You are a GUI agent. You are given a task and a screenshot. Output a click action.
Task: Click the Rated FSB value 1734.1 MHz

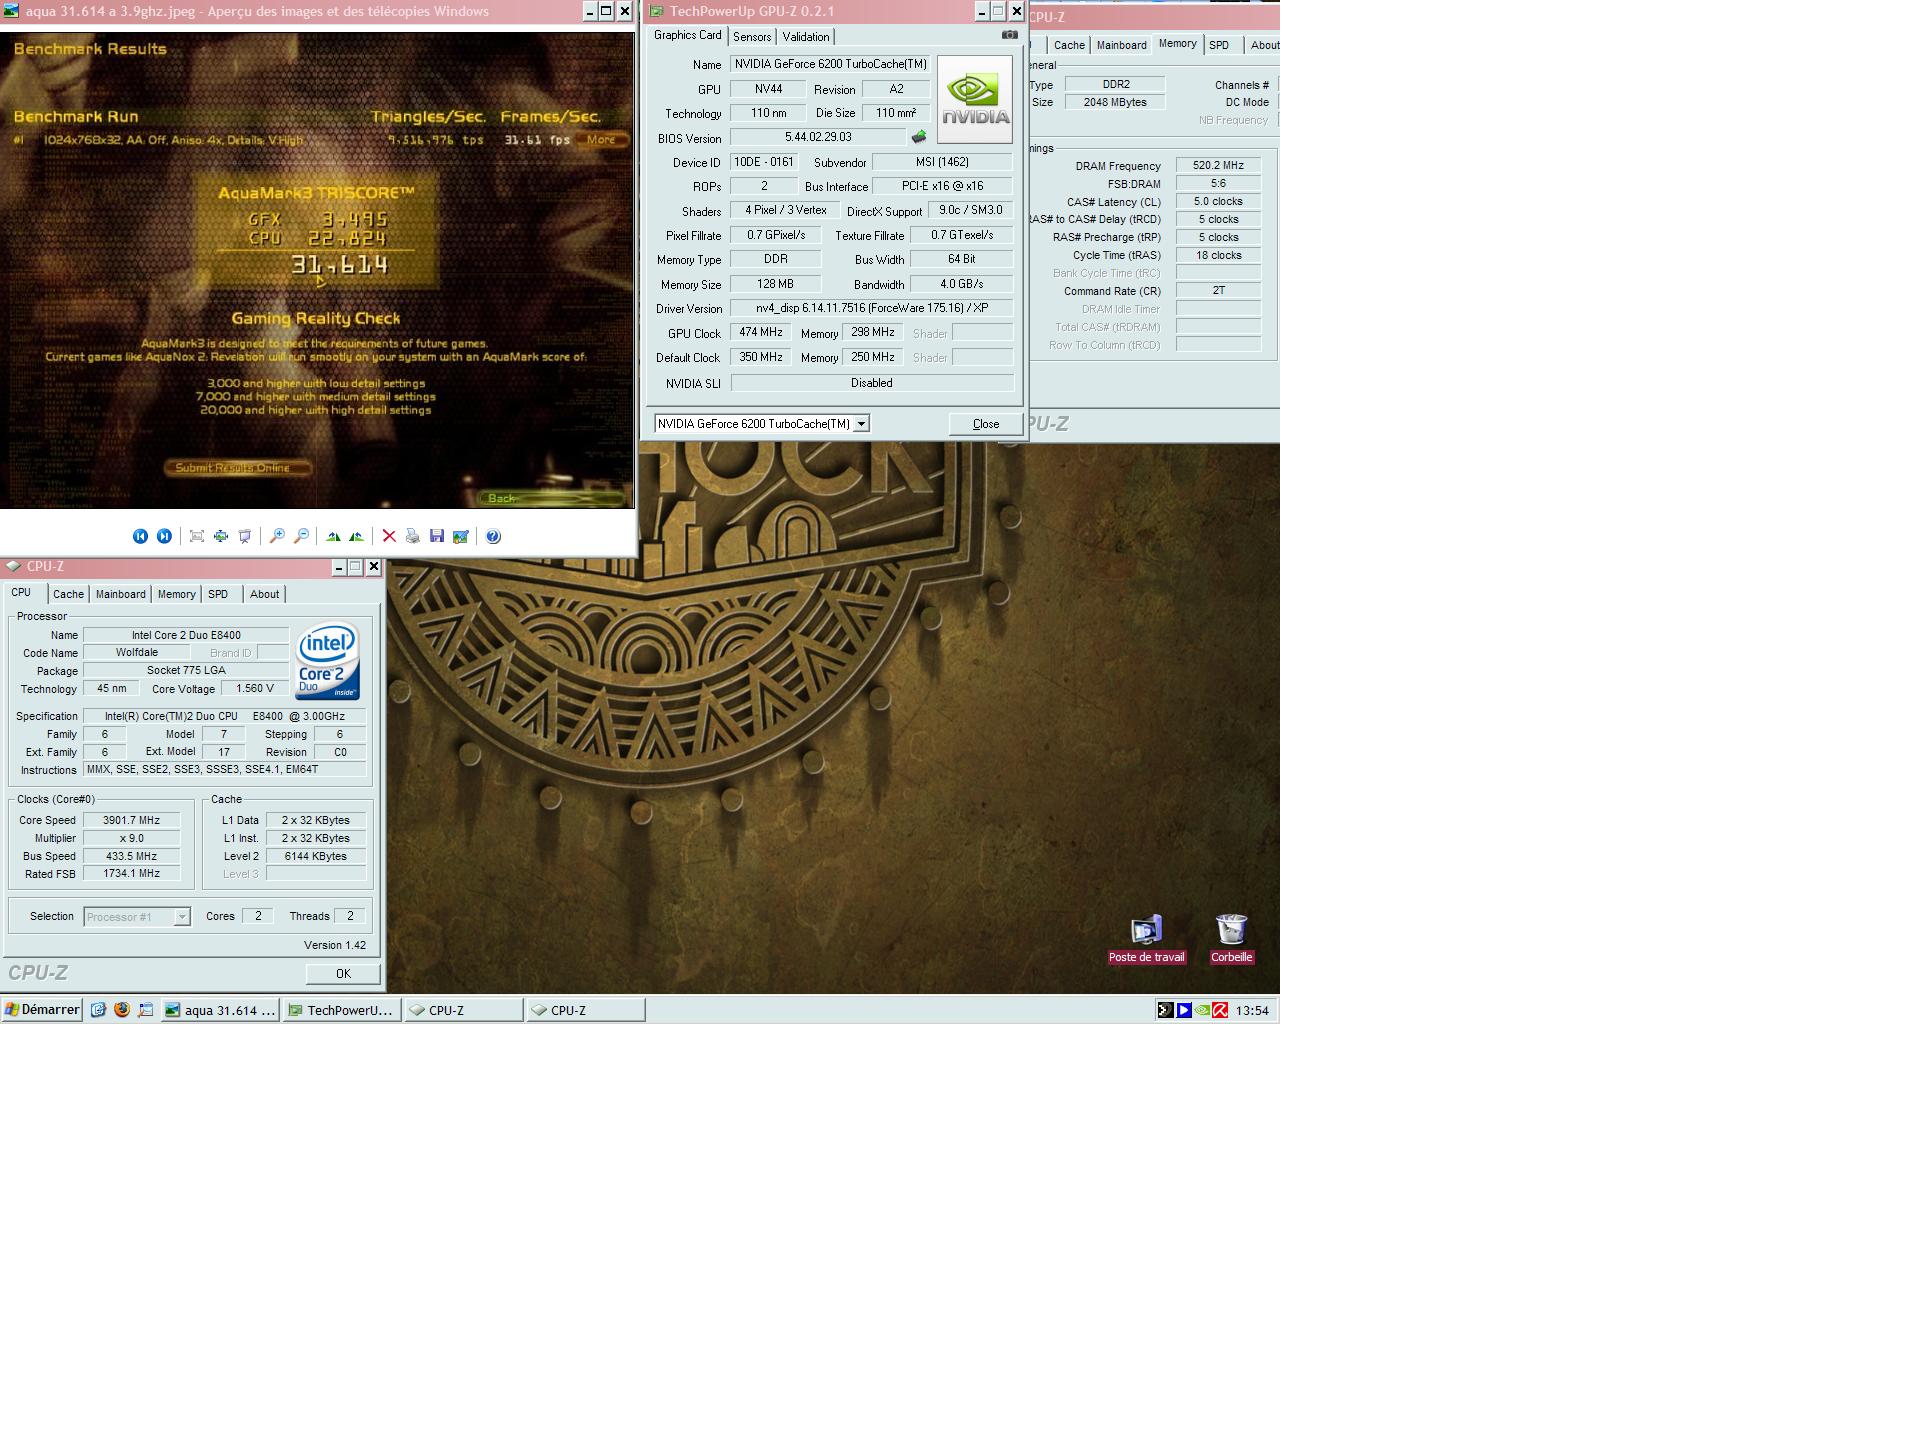click(131, 874)
